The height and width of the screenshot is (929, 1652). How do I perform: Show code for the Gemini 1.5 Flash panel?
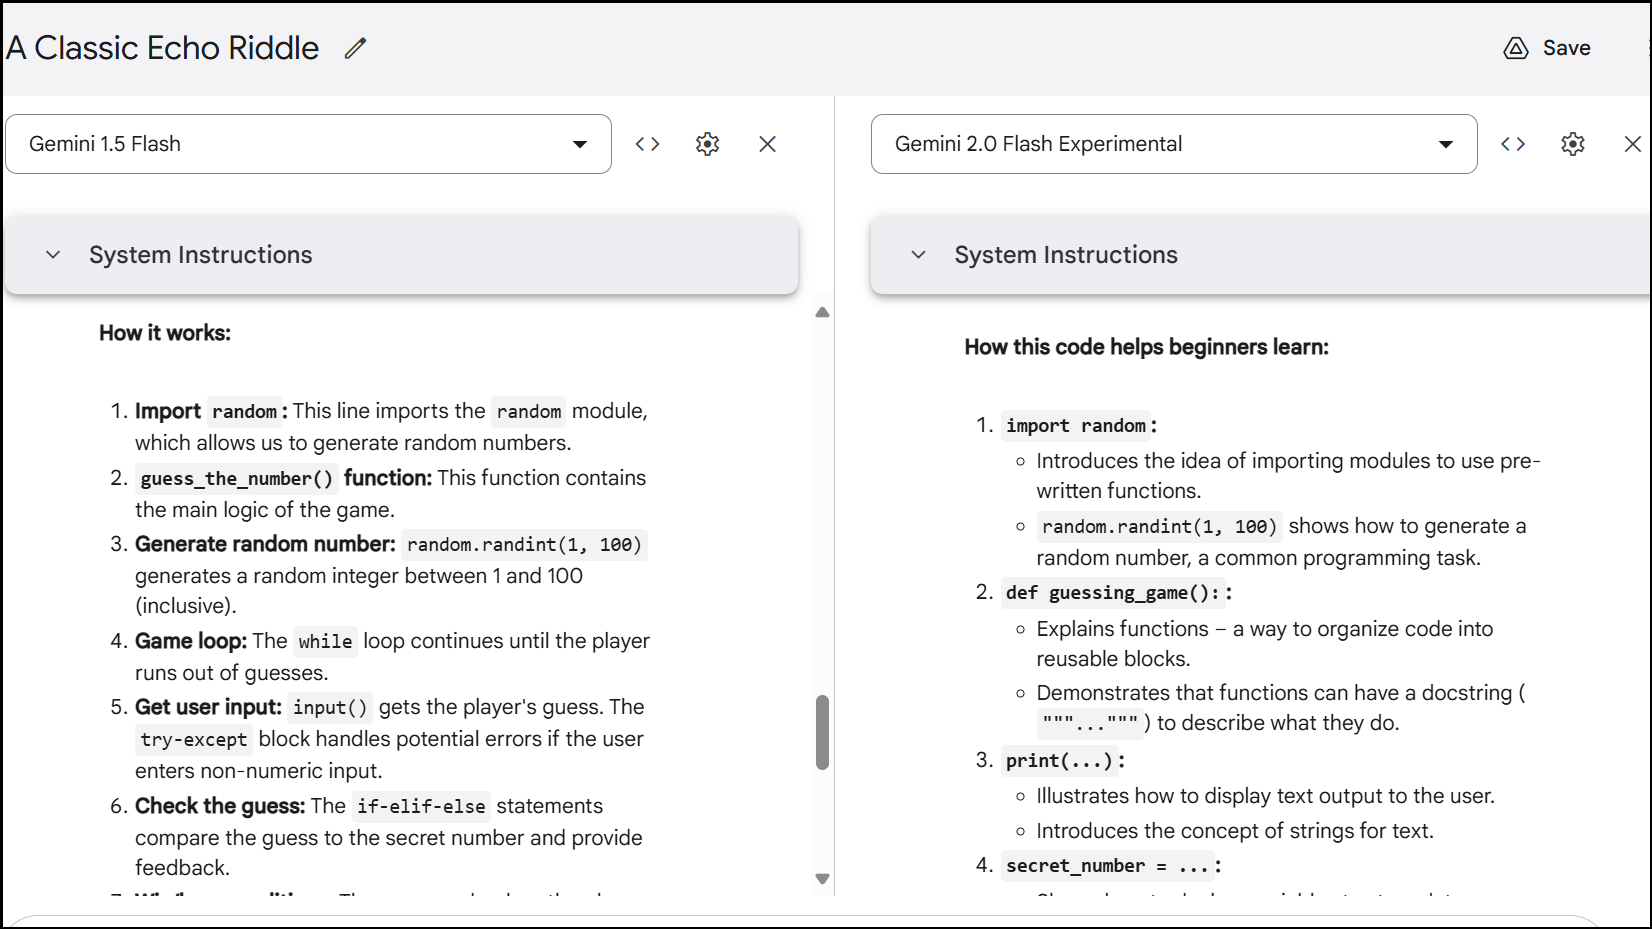pyautogui.click(x=647, y=144)
